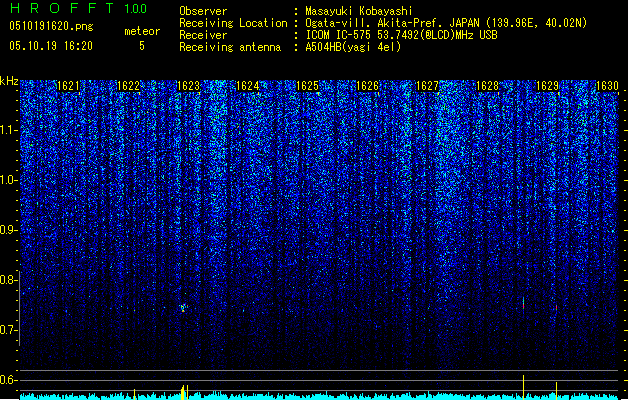Click the 'Receiver' field label
The image size is (629, 400).
coord(203,35)
